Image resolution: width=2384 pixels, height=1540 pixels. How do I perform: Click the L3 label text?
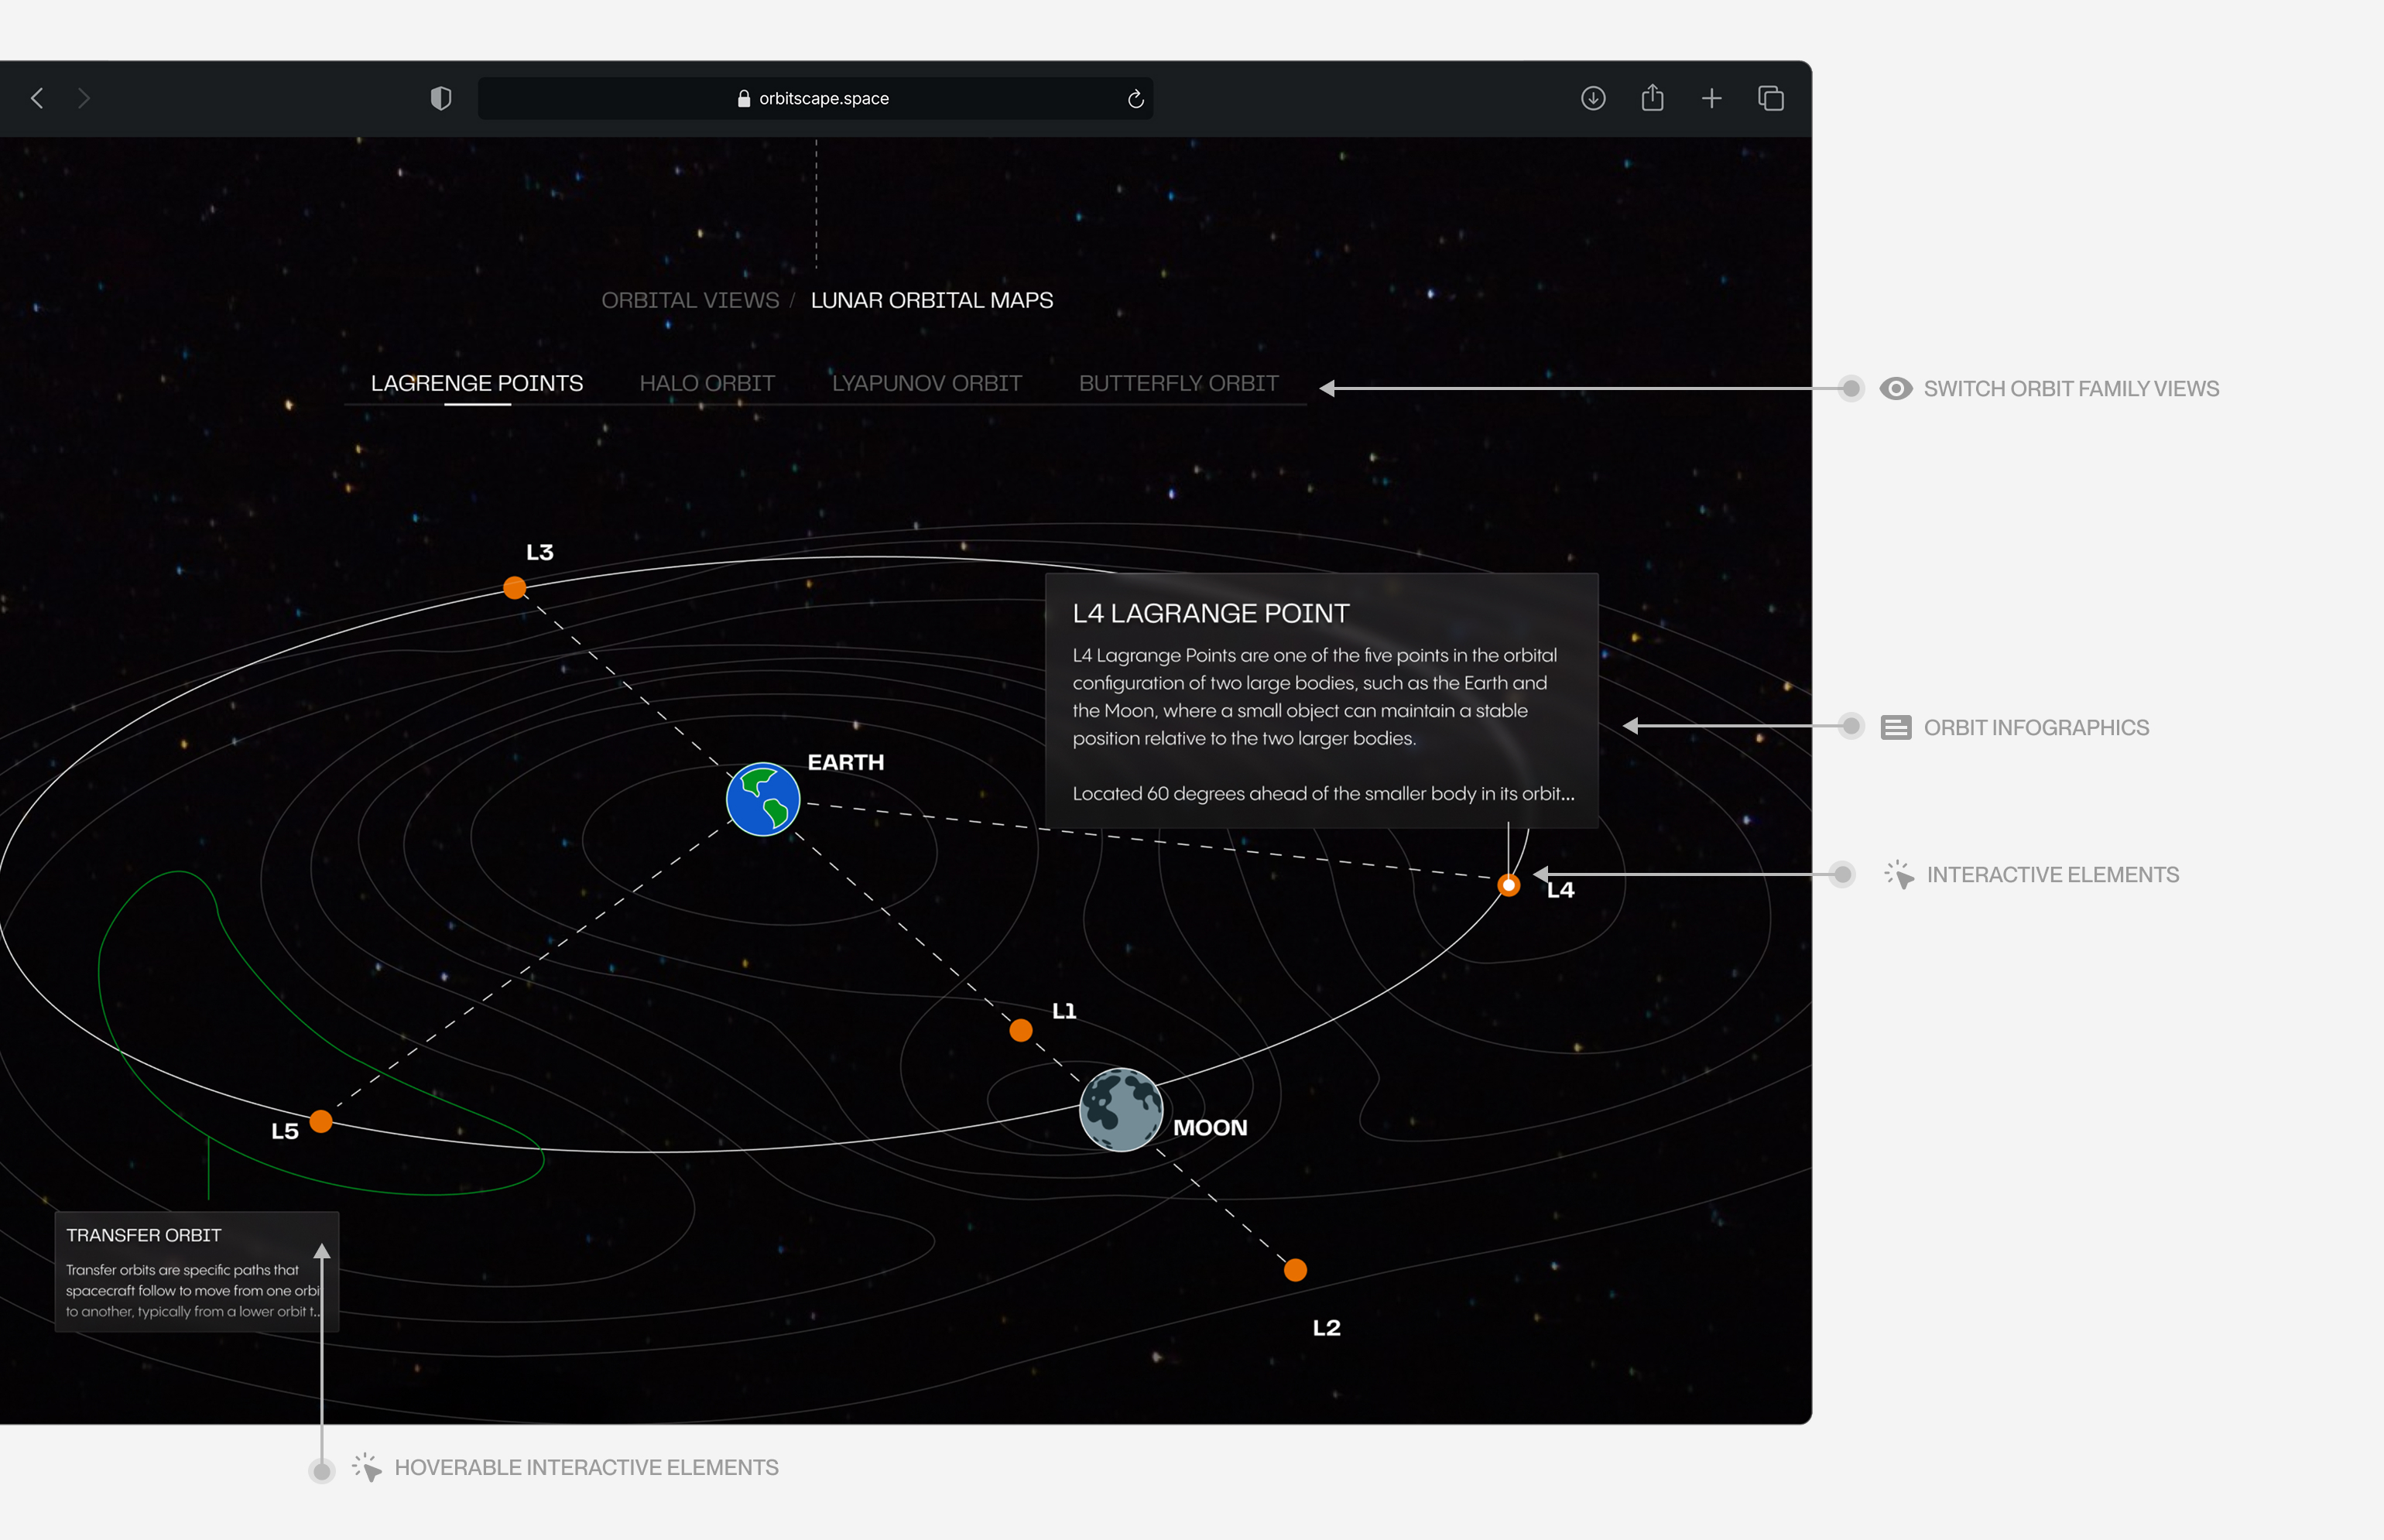click(x=540, y=552)
